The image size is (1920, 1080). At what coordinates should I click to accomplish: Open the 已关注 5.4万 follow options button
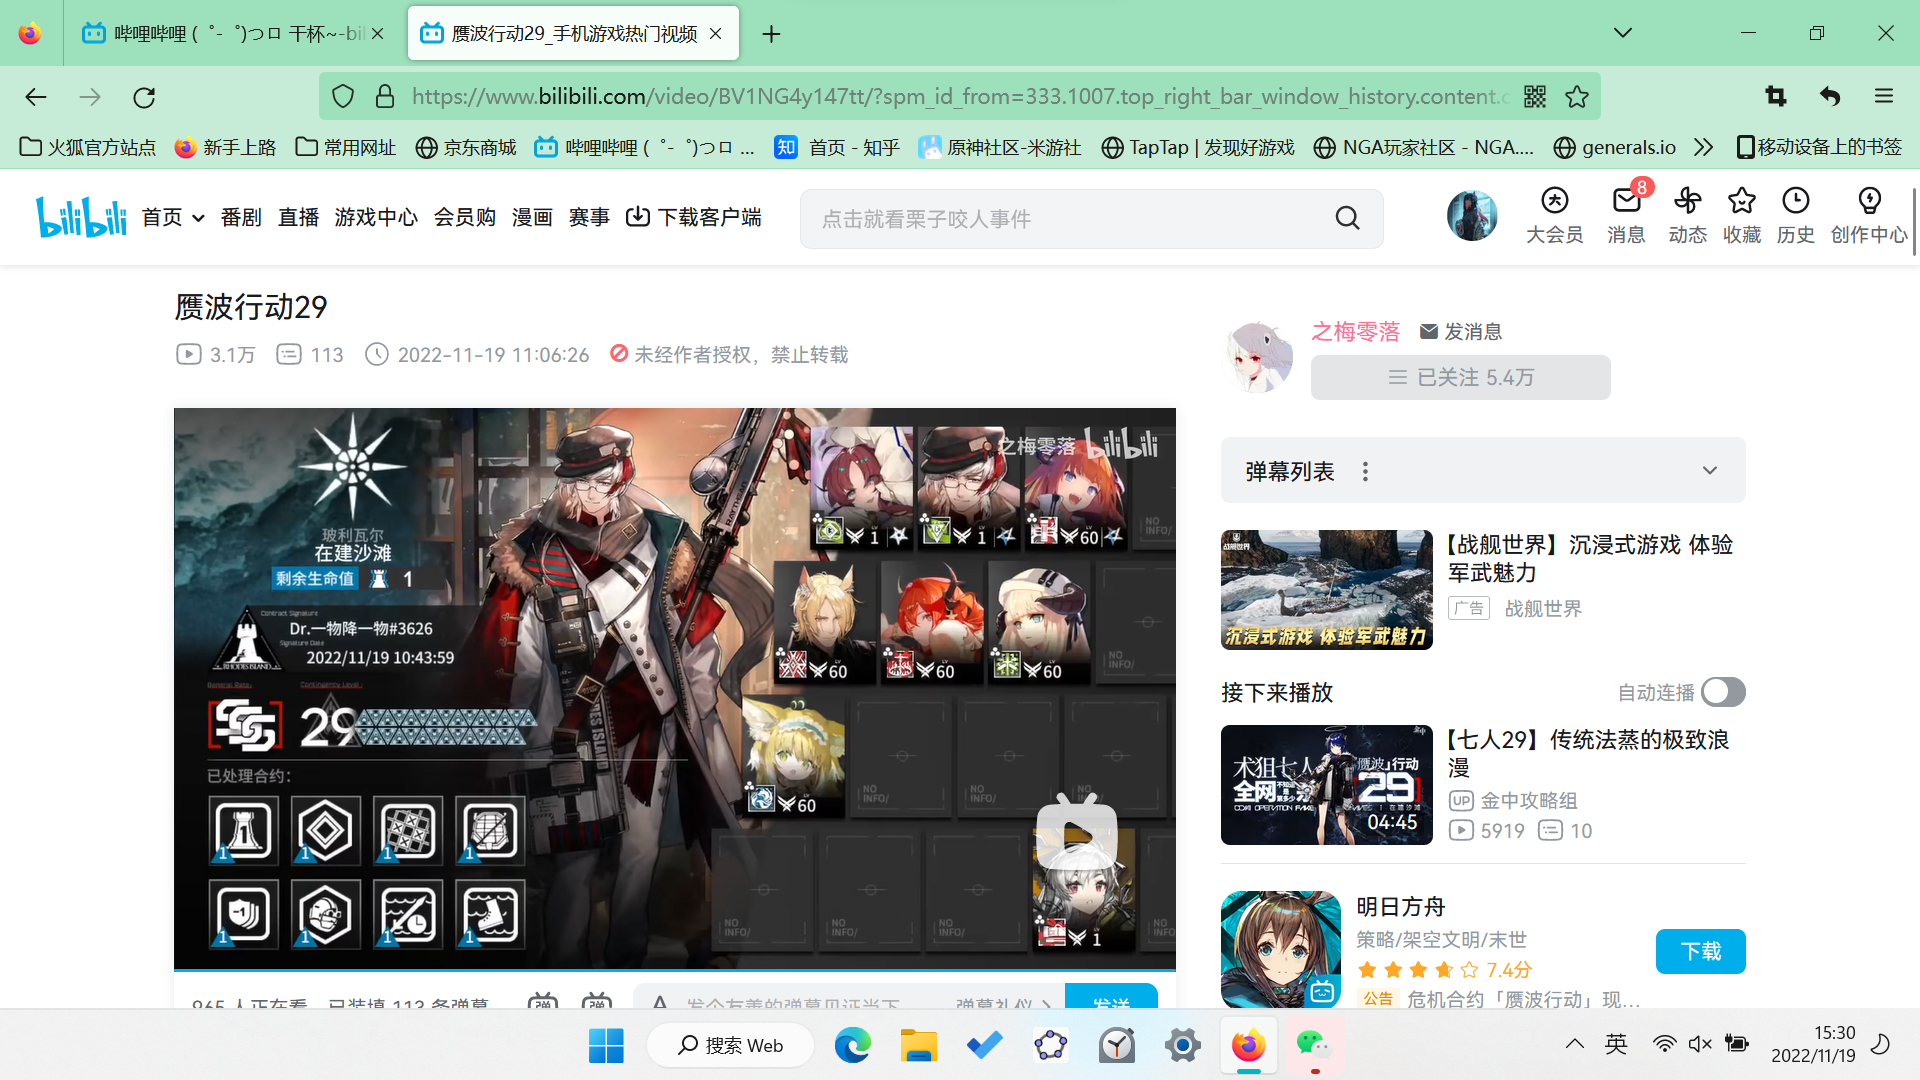click(x=1460, y=377)
